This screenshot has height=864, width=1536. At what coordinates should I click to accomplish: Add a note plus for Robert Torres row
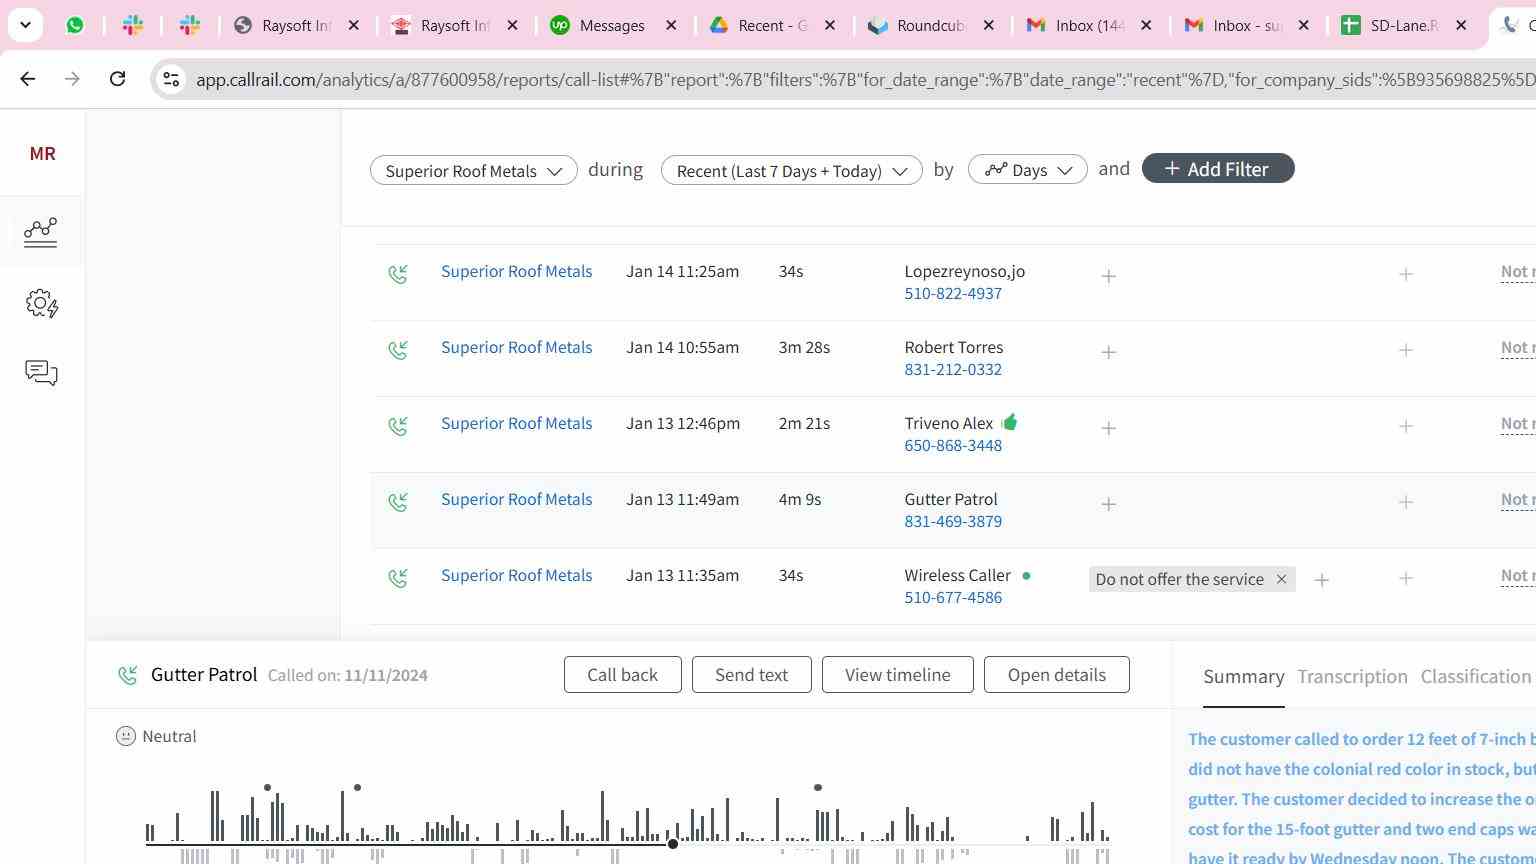tap(1405, 350)
